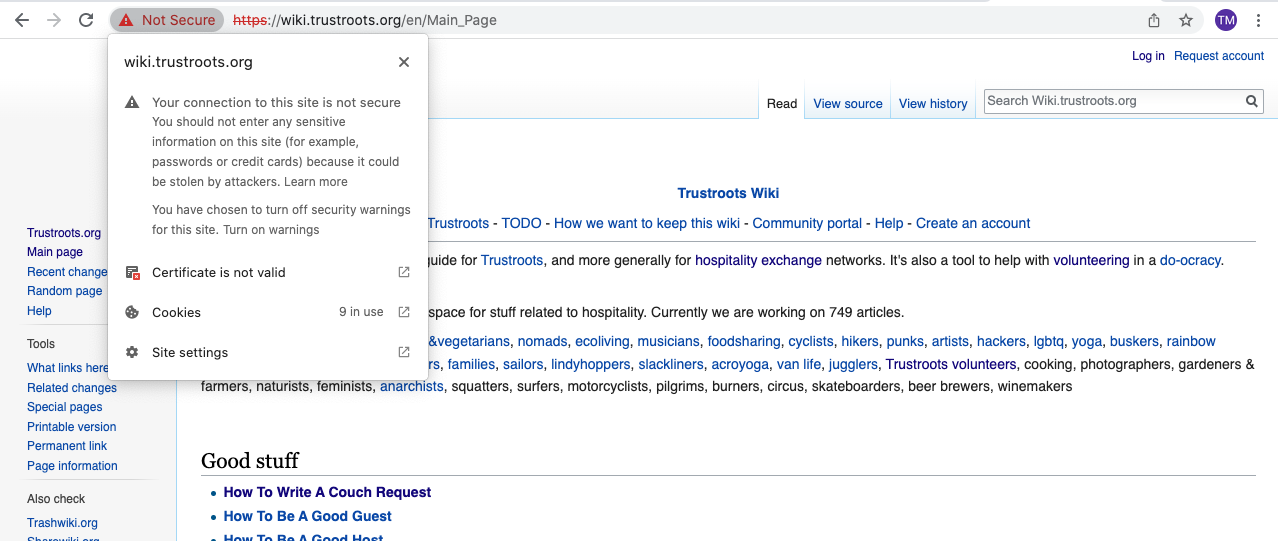Open Page information link

72,466
